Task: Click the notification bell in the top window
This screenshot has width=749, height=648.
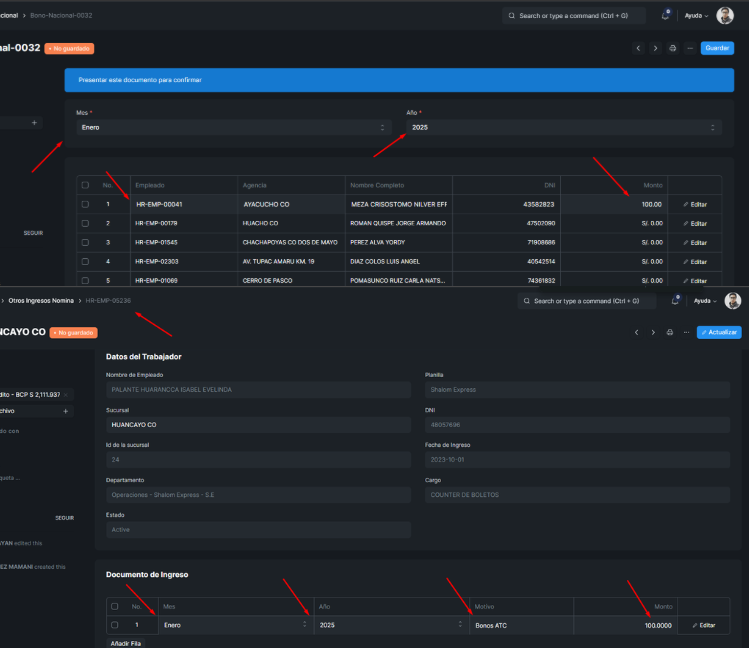Action: click(x=665, y=15)
